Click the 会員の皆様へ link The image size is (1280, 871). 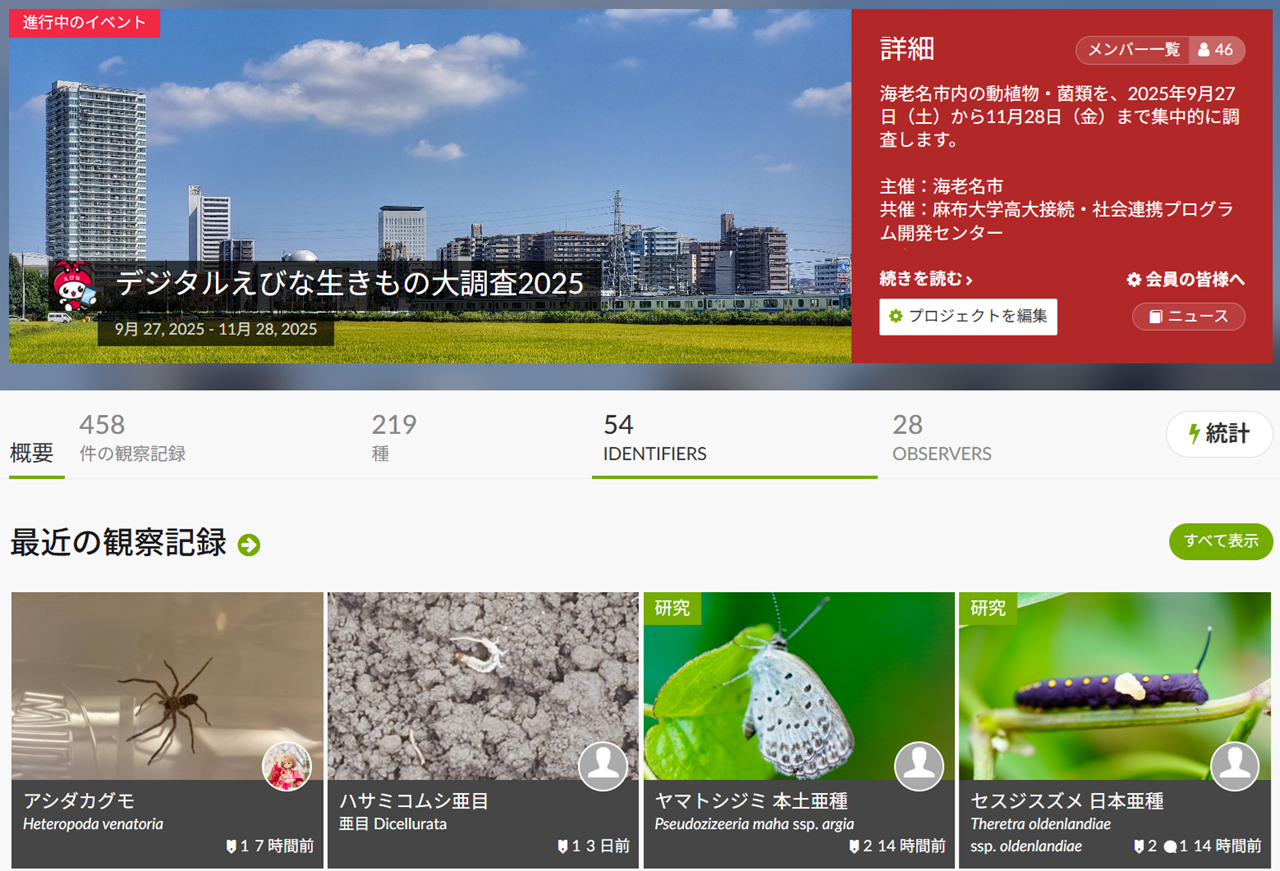1185,280
